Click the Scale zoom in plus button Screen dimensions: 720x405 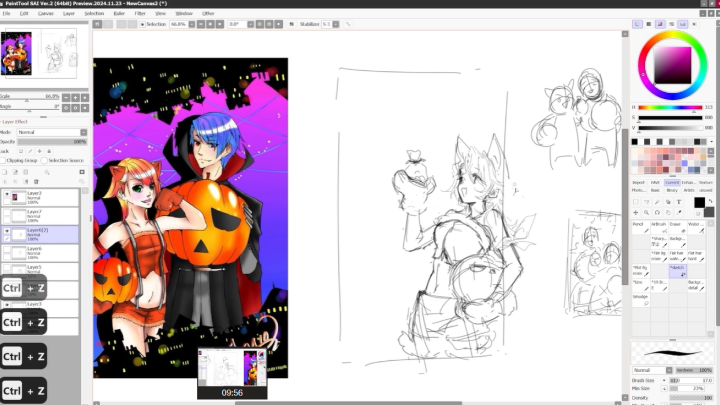[75, 97]
